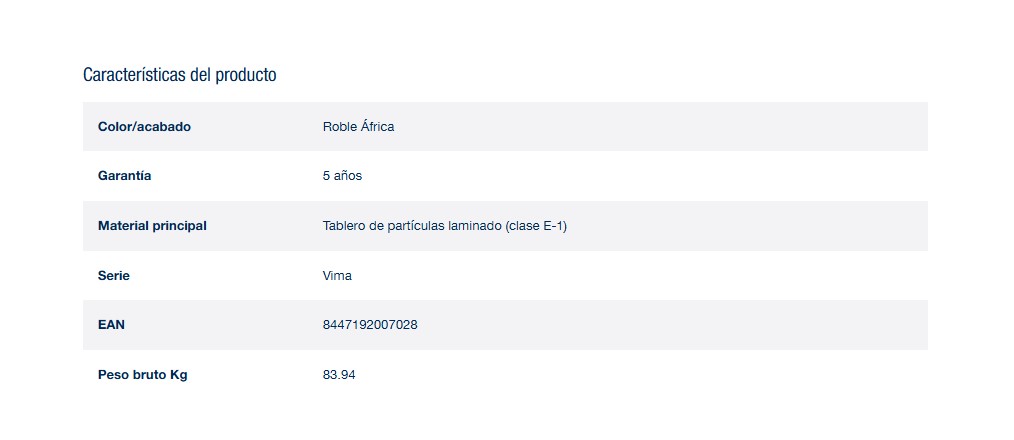
Task: Click the 'Características del producto' heading
Action: point(179,75)
